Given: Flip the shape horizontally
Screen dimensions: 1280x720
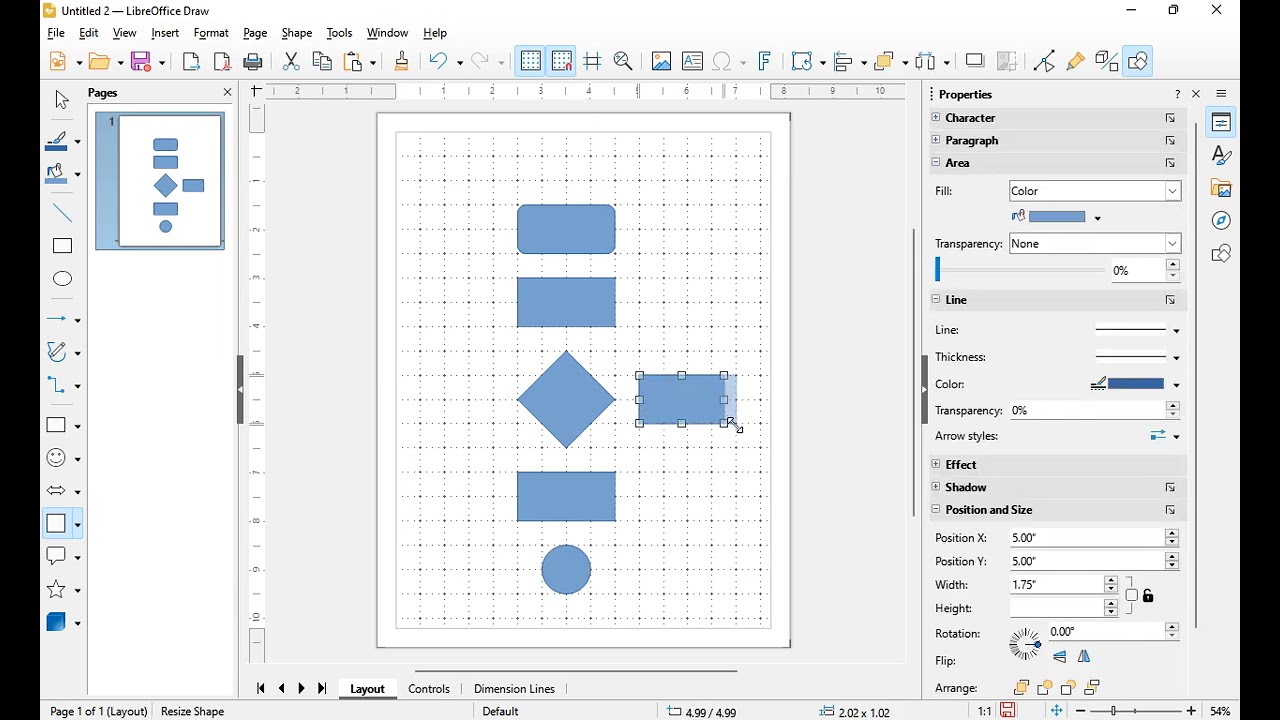Looking at the screenshot, I should tap(1084, 657).
